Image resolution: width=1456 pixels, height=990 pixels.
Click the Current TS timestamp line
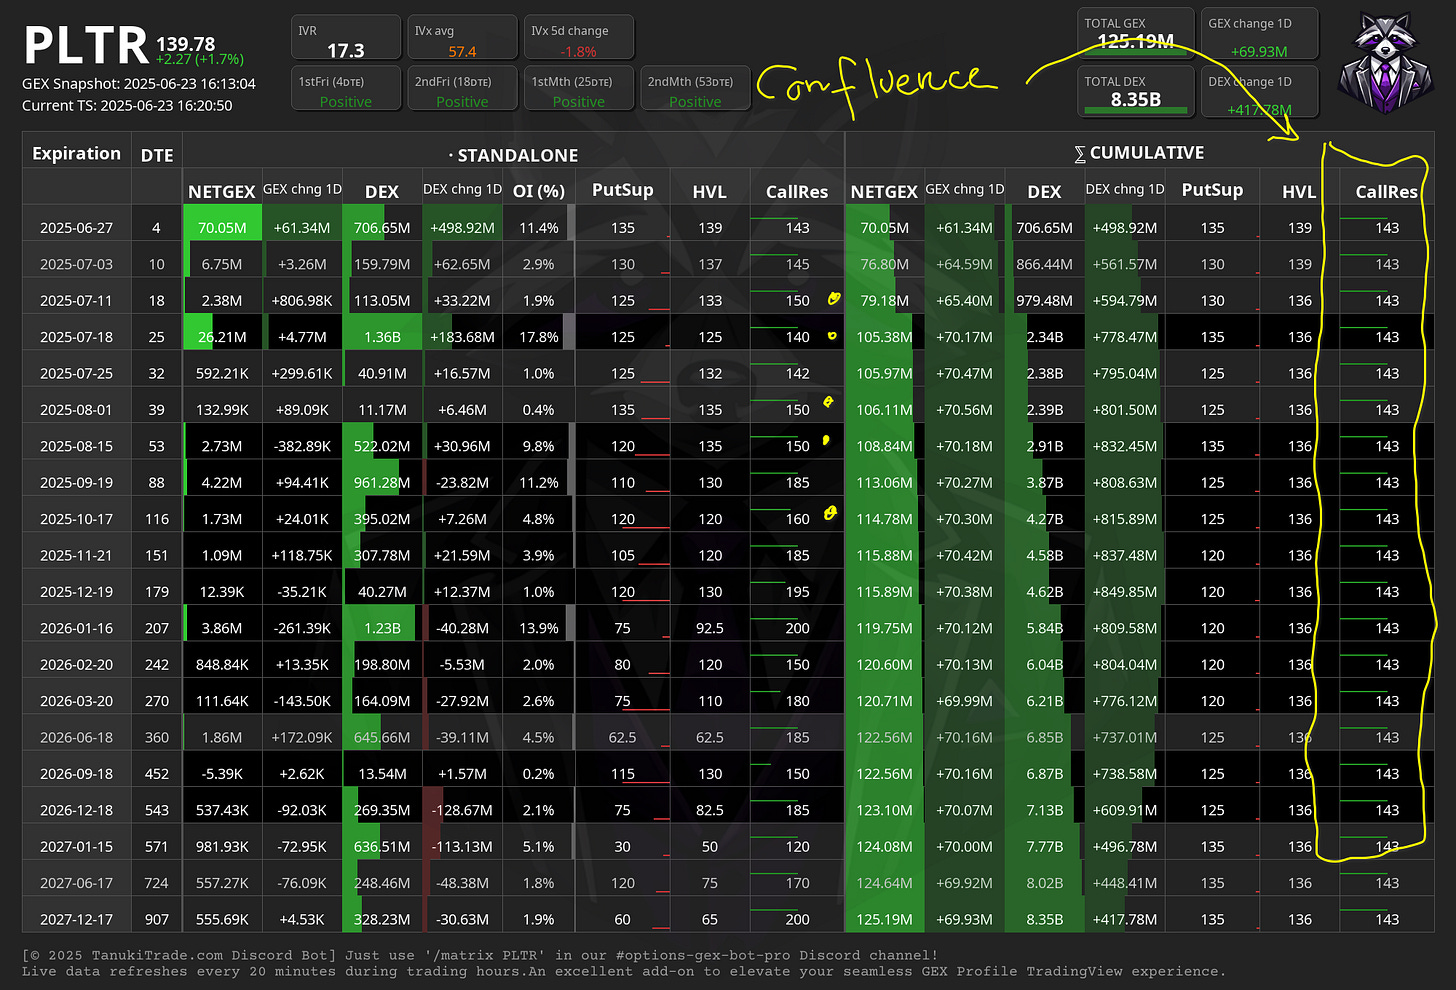127,105
